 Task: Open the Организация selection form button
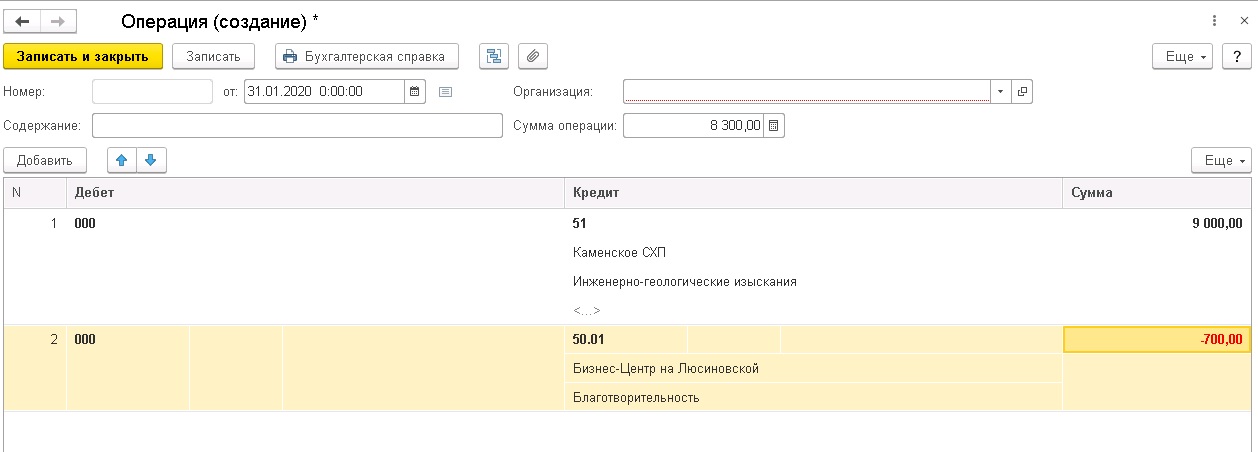tap(1022, 92)
